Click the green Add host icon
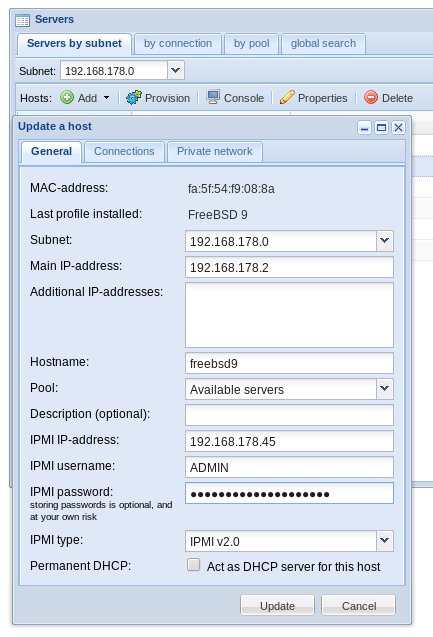This screenshot has height=637, width=433. 67,98
